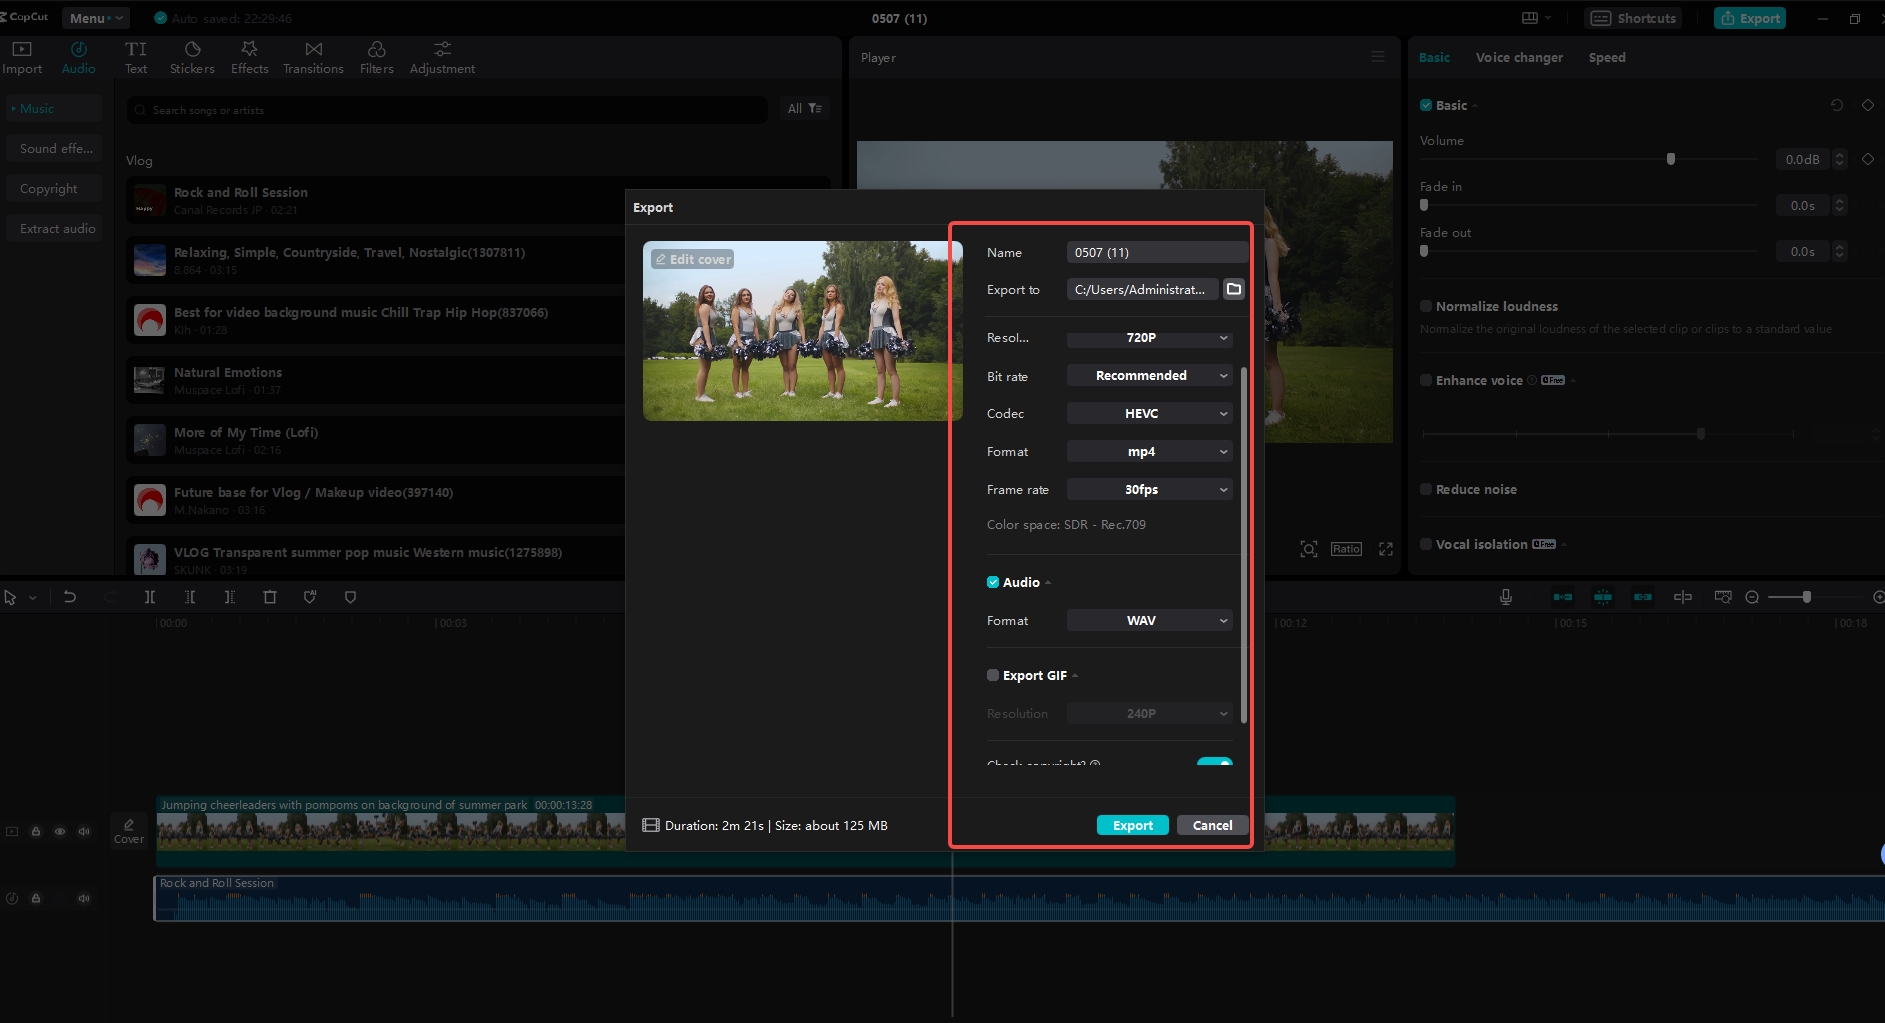This screenshot has height=1023, width=1885.
Task: Open the video Format dropdown showing mp4
Action: click(1150, 452)
